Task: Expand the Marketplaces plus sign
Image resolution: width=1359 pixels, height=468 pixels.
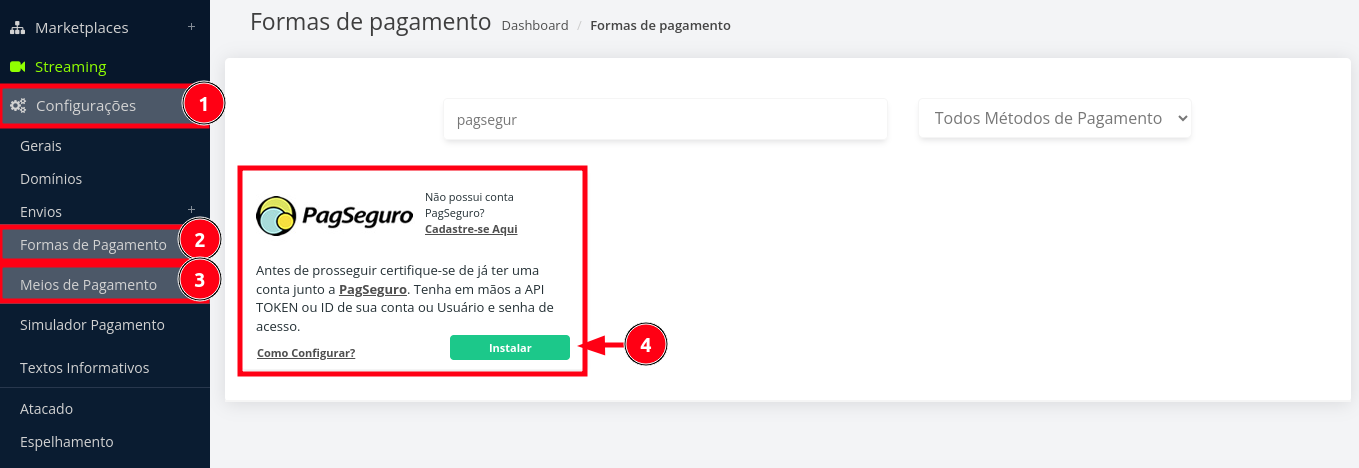Action: [191, 27]
